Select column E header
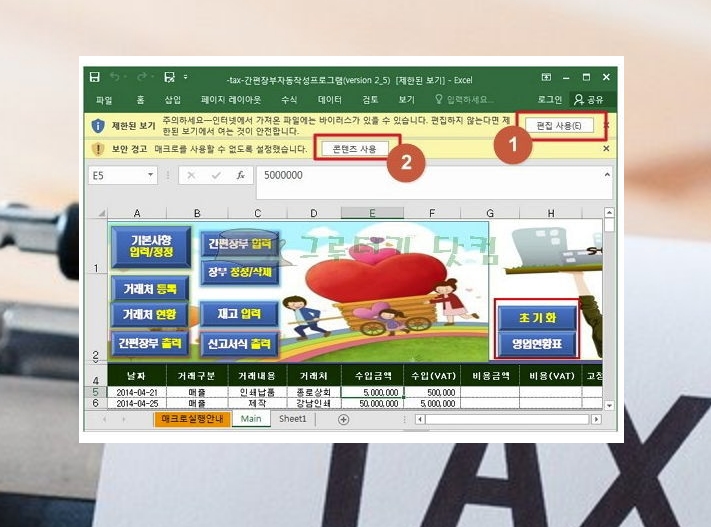The height and width of the screenshot is (527, 711). 372,213
